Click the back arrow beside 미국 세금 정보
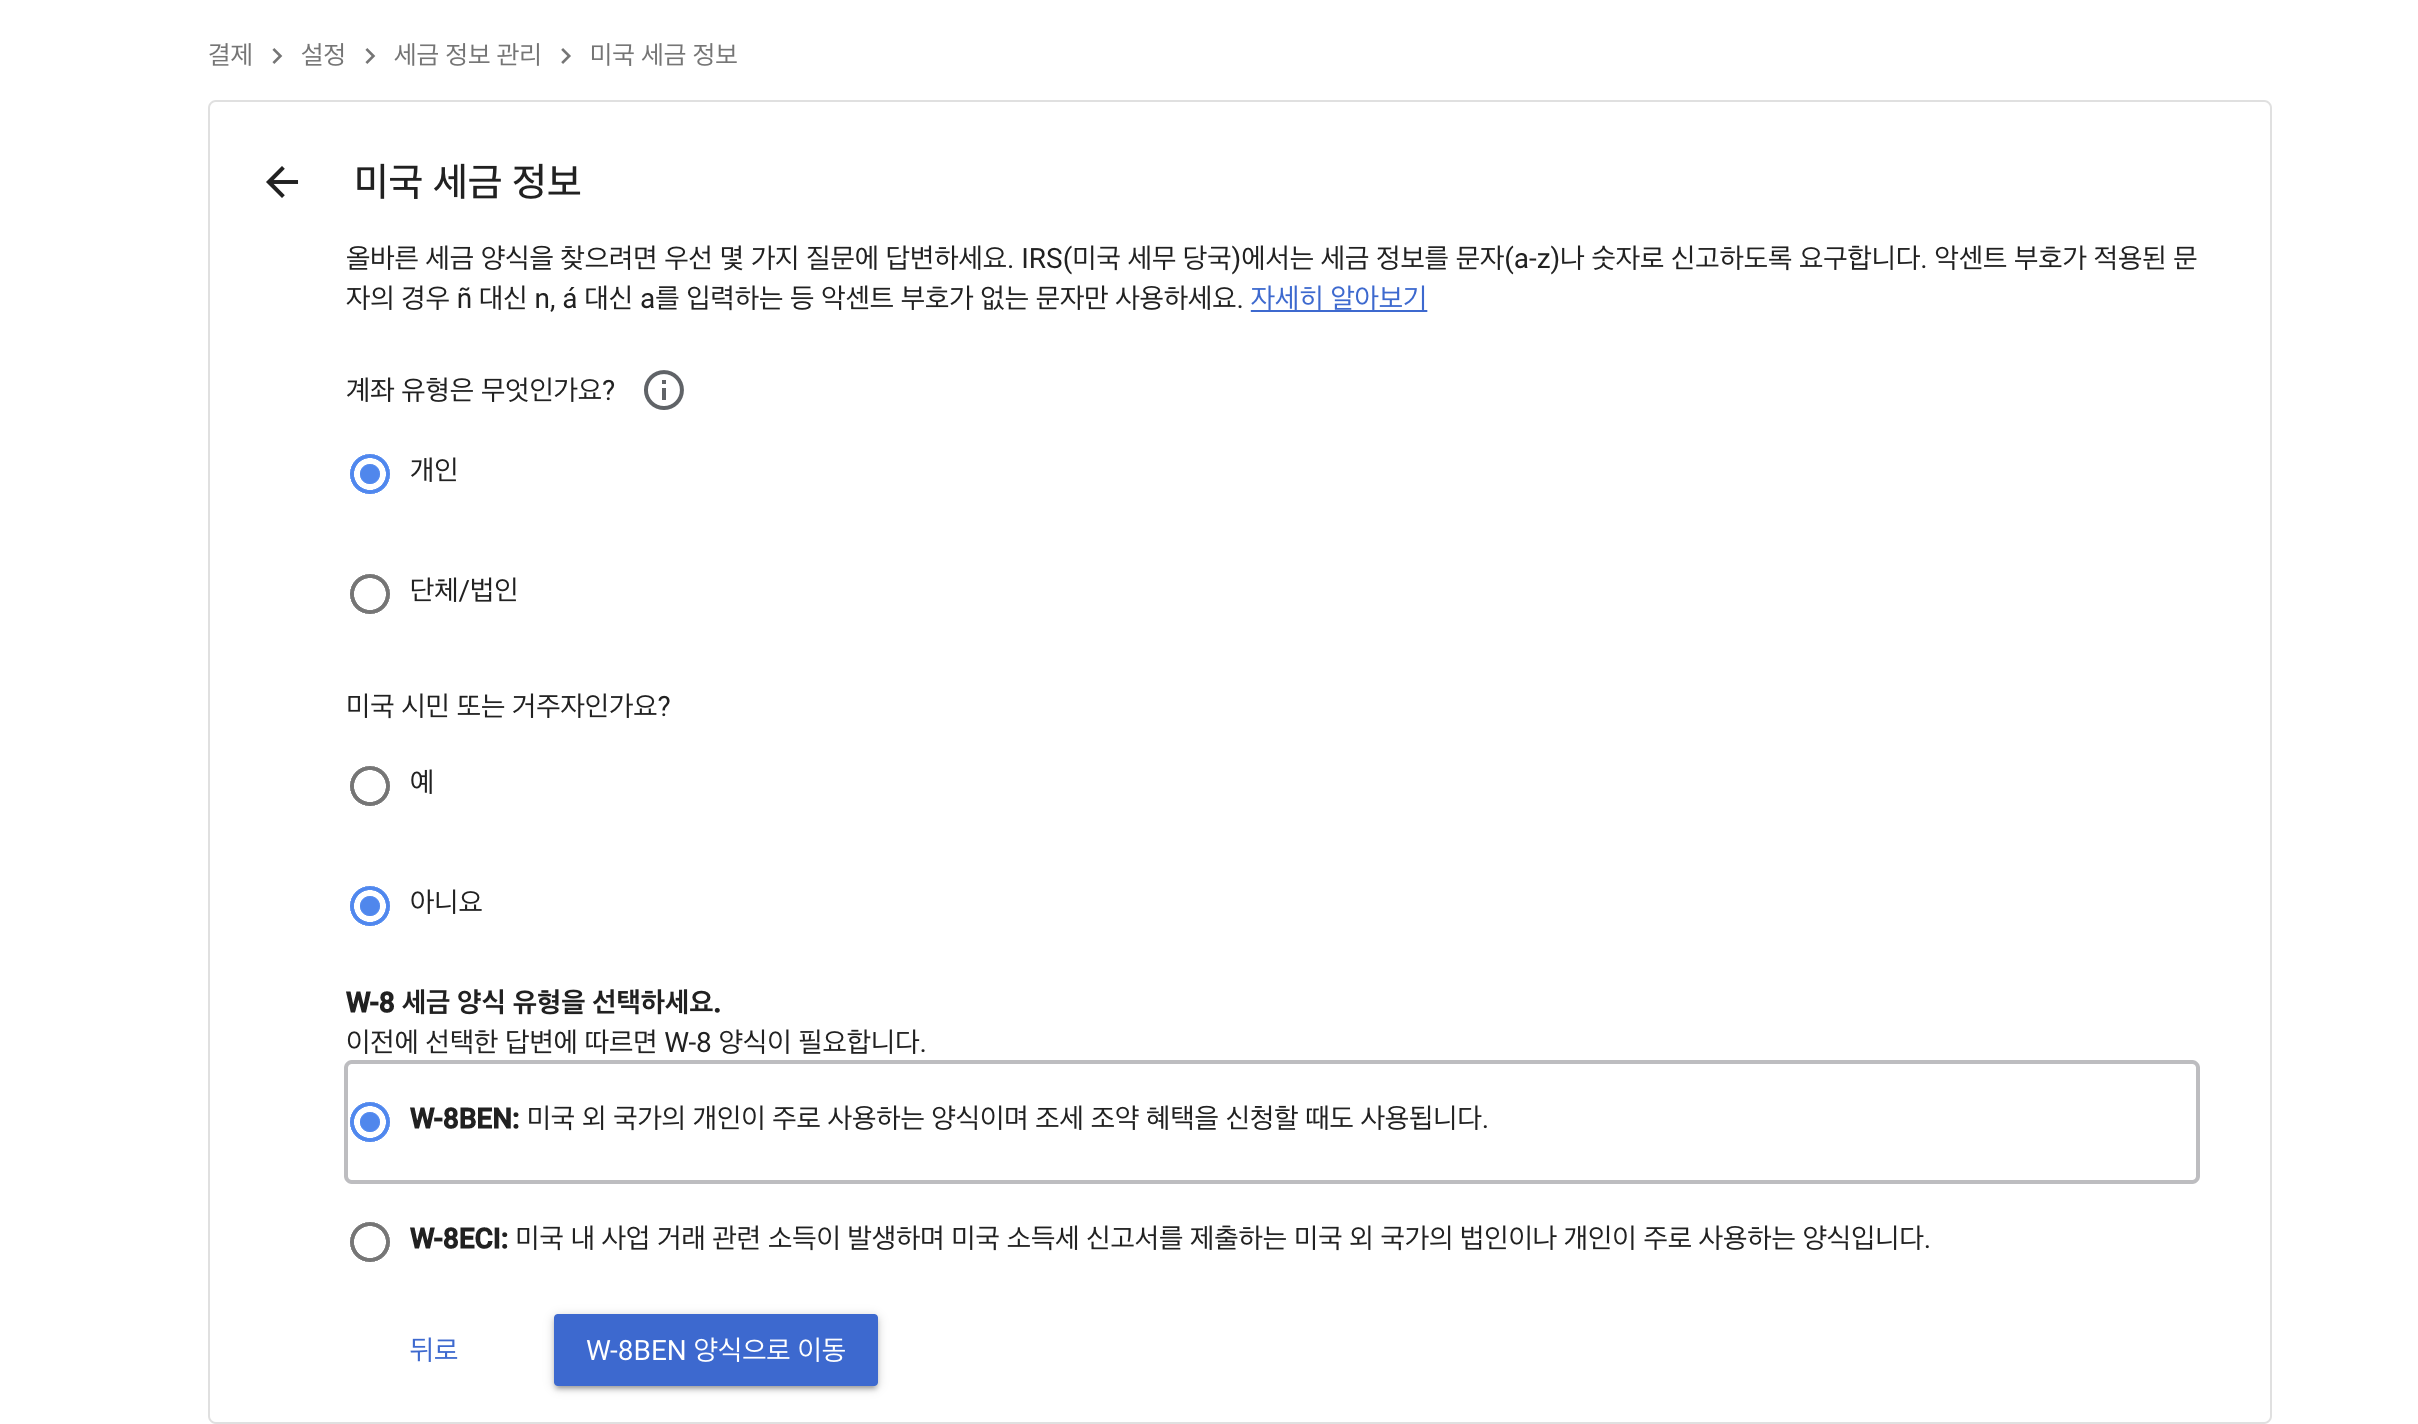 click(x=282, y=182)
